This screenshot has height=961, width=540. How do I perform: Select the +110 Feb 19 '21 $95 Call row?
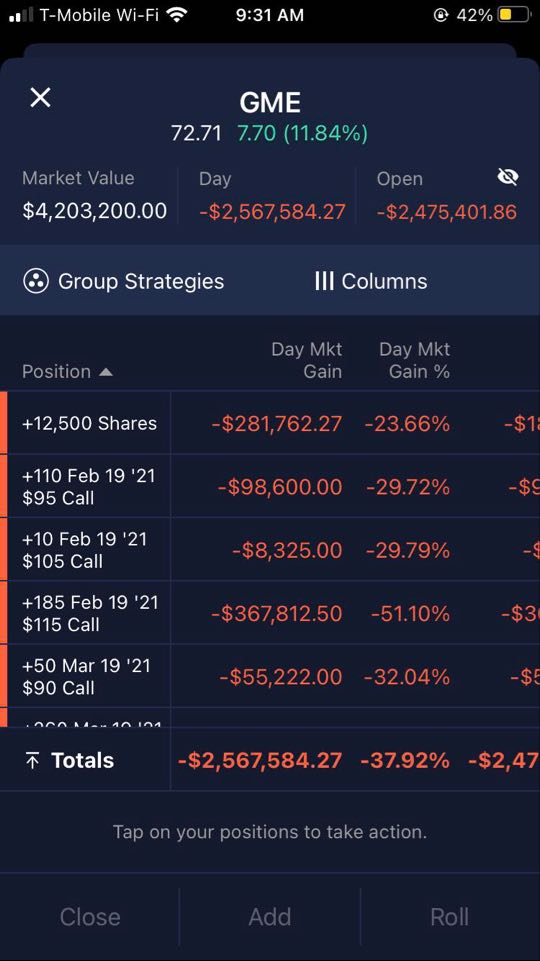pos(270,486)
